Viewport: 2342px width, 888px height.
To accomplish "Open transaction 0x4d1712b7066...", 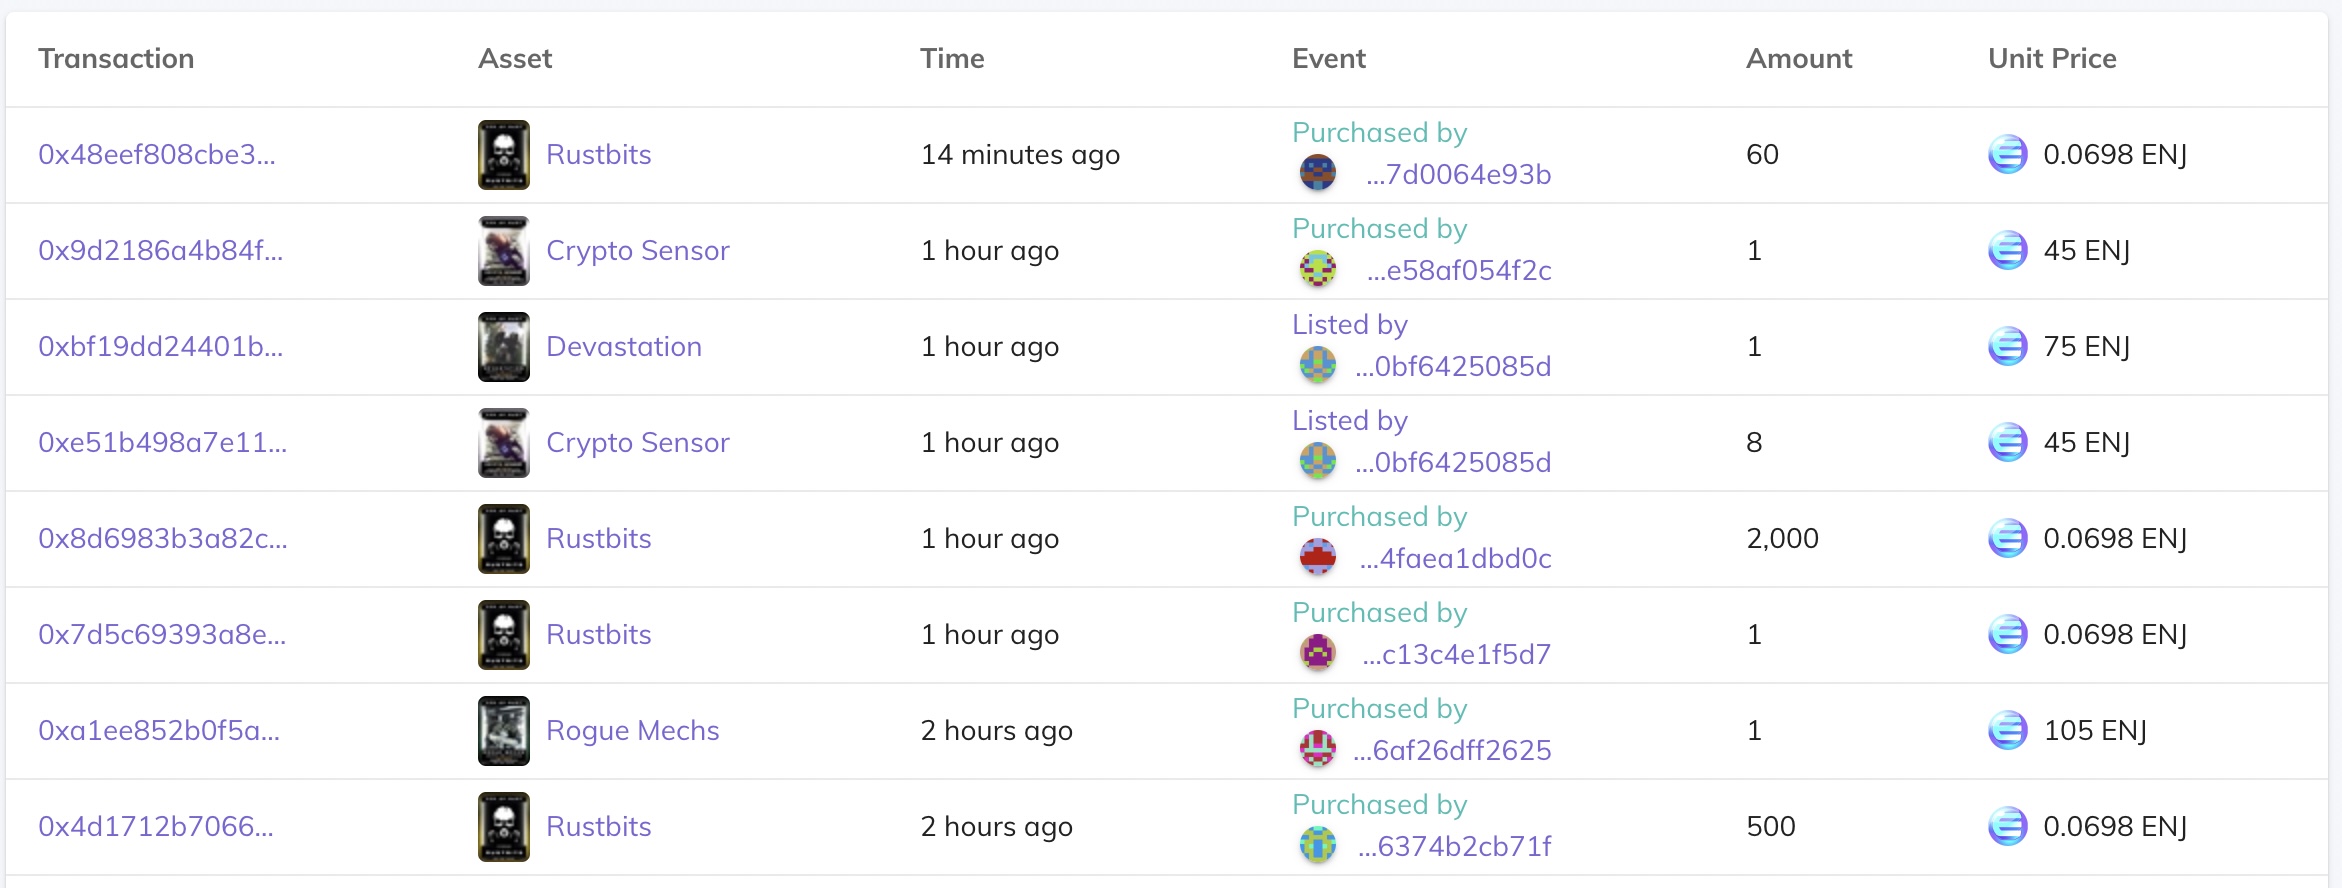I will [x=156, y=827].
